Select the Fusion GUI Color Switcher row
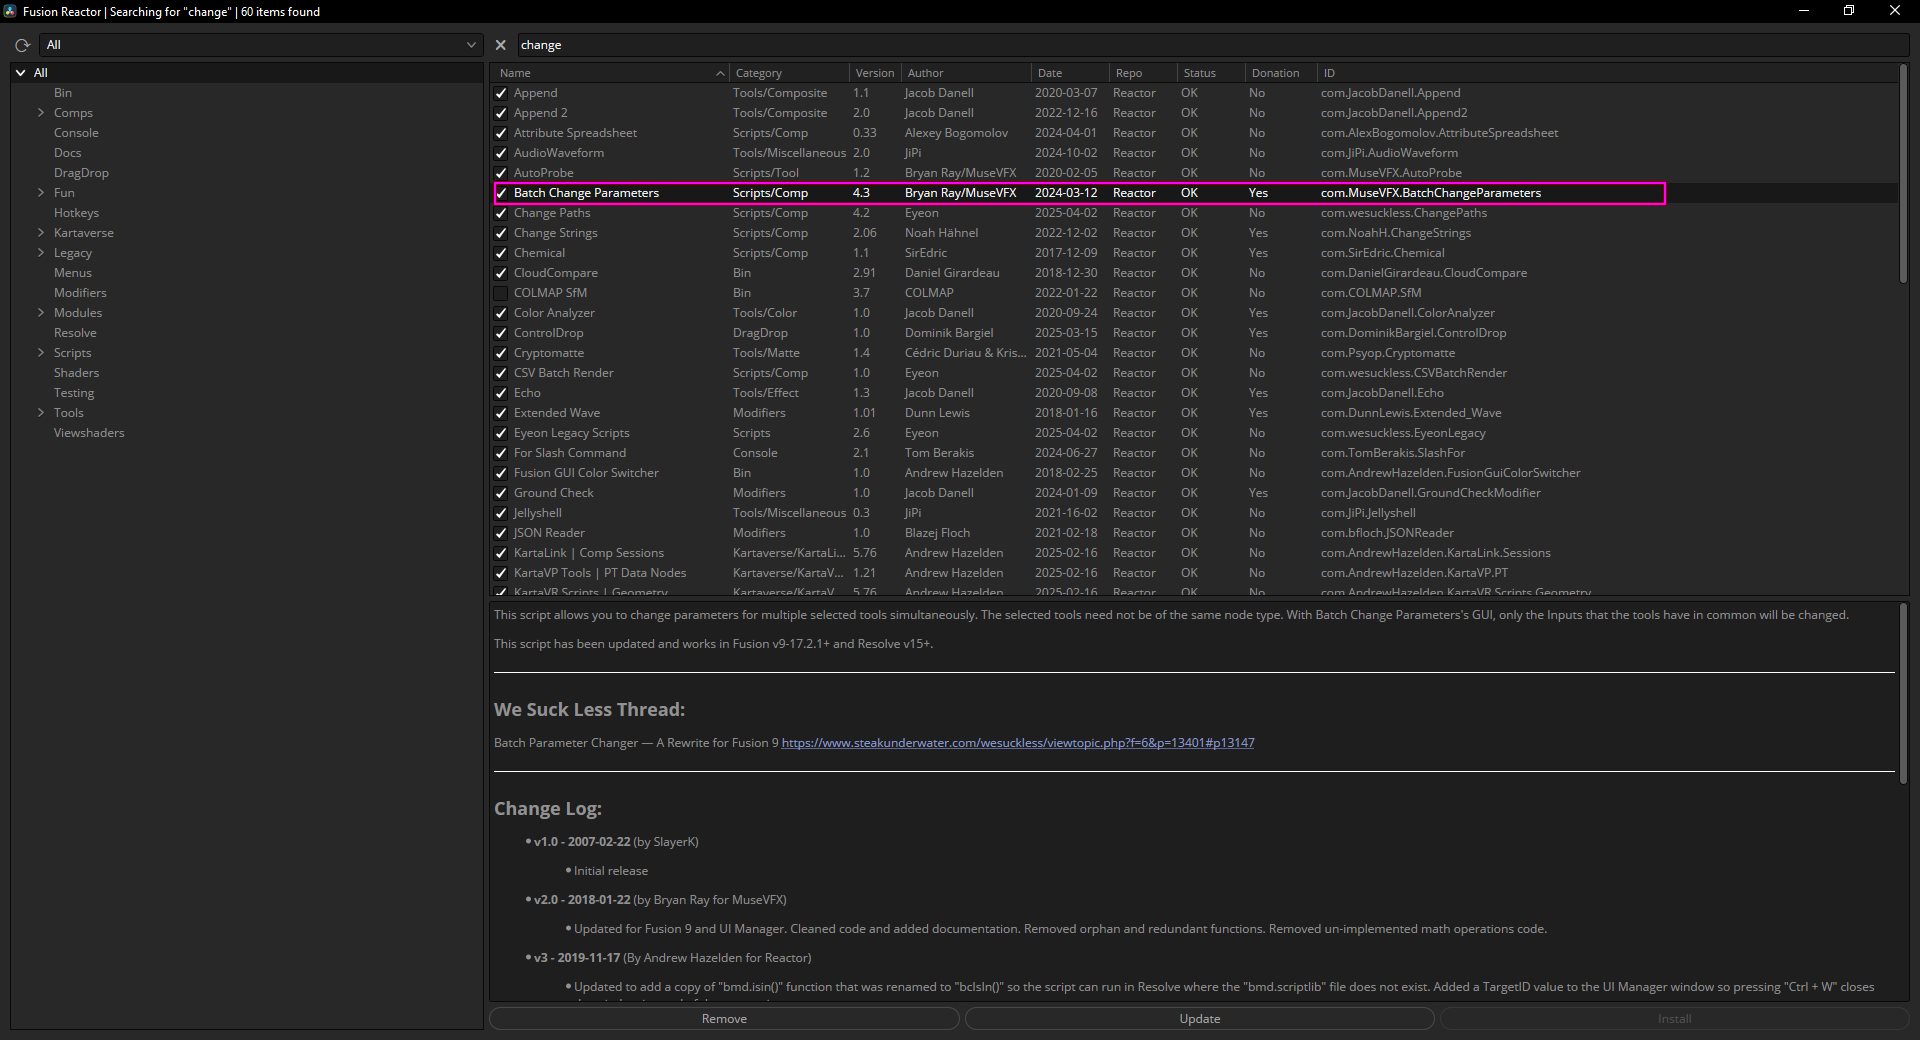Viewport: 1920px width, 1040px height. pos(1195,473)
